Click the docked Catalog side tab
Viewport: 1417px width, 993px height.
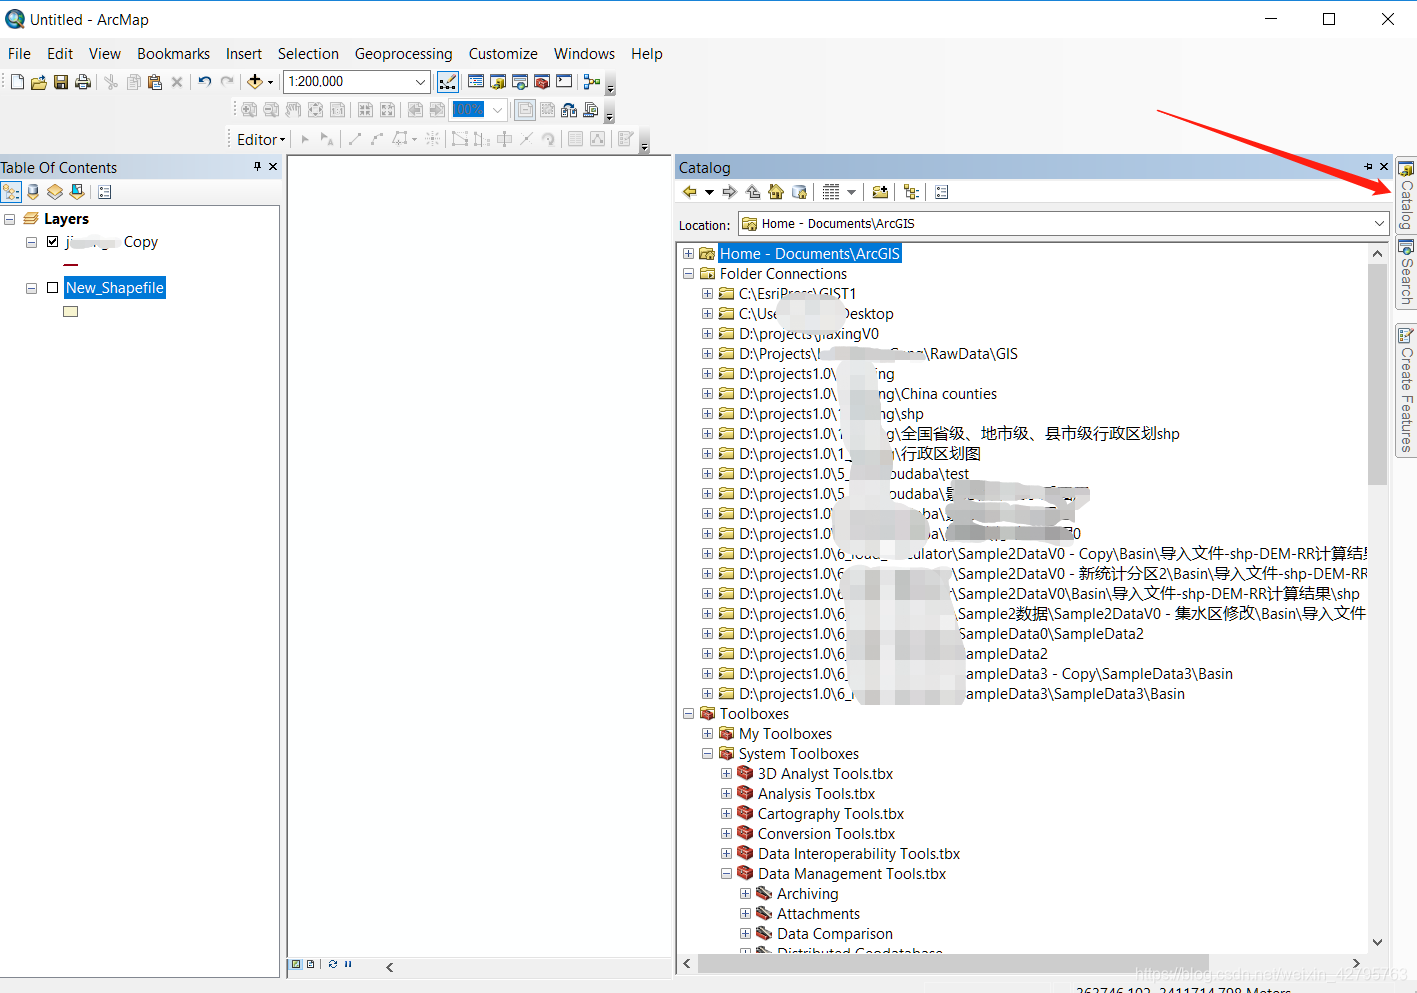click(x=1406, y=196)
